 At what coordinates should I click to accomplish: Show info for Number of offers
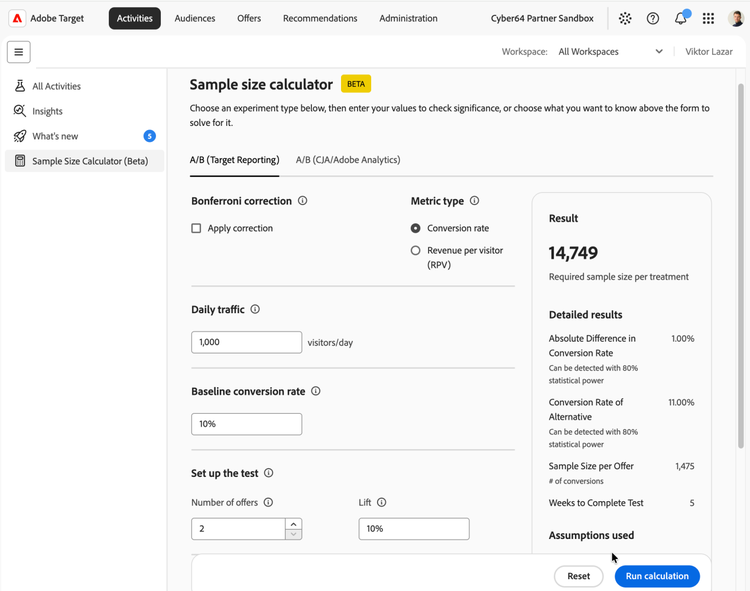[x=268, y=502]
